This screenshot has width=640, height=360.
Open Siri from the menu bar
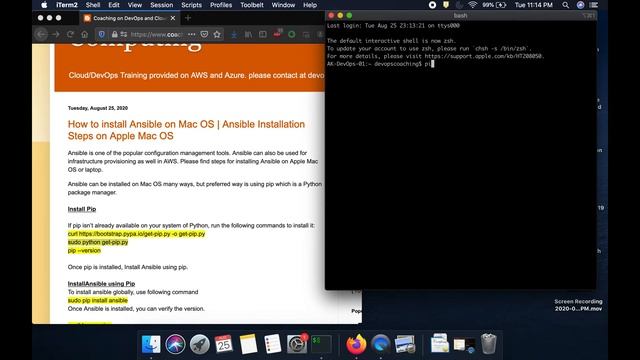tap(580, 5)
